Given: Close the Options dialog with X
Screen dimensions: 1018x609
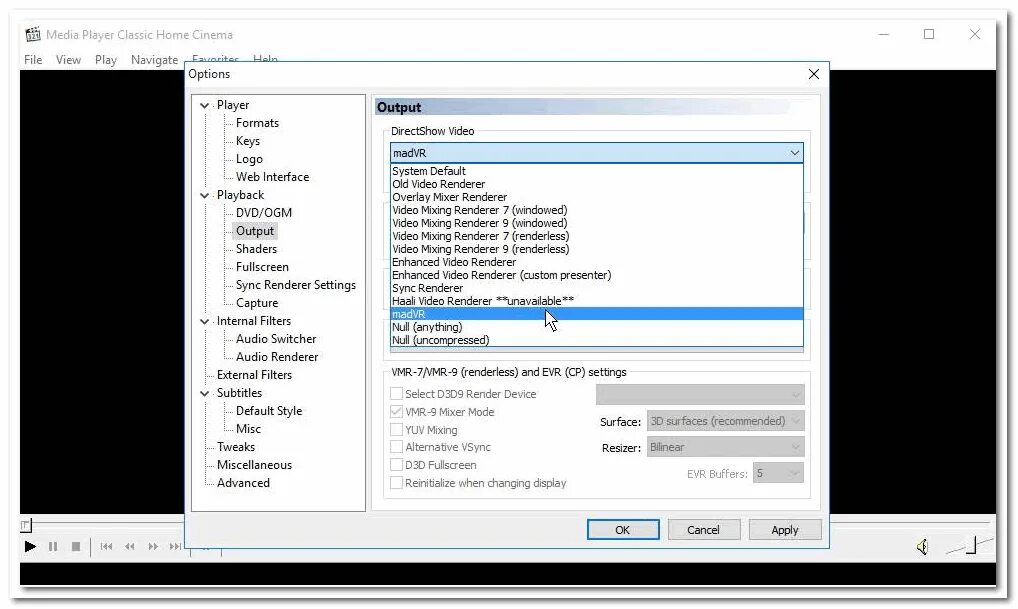Looking at the screenshot, I should (x=813, y=74).
